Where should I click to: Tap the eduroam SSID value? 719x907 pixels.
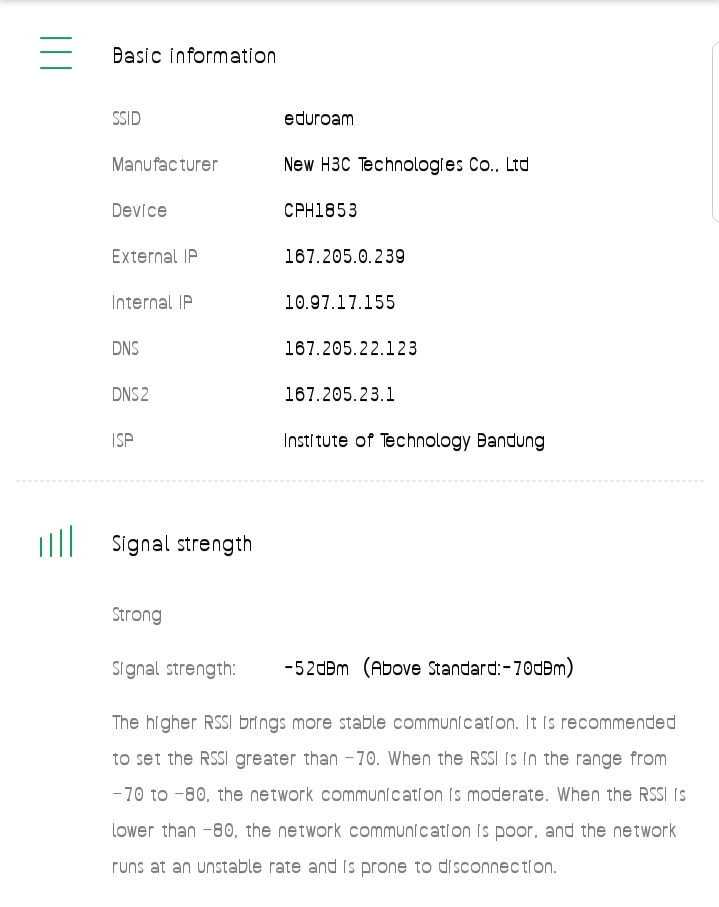coord(319,119)
